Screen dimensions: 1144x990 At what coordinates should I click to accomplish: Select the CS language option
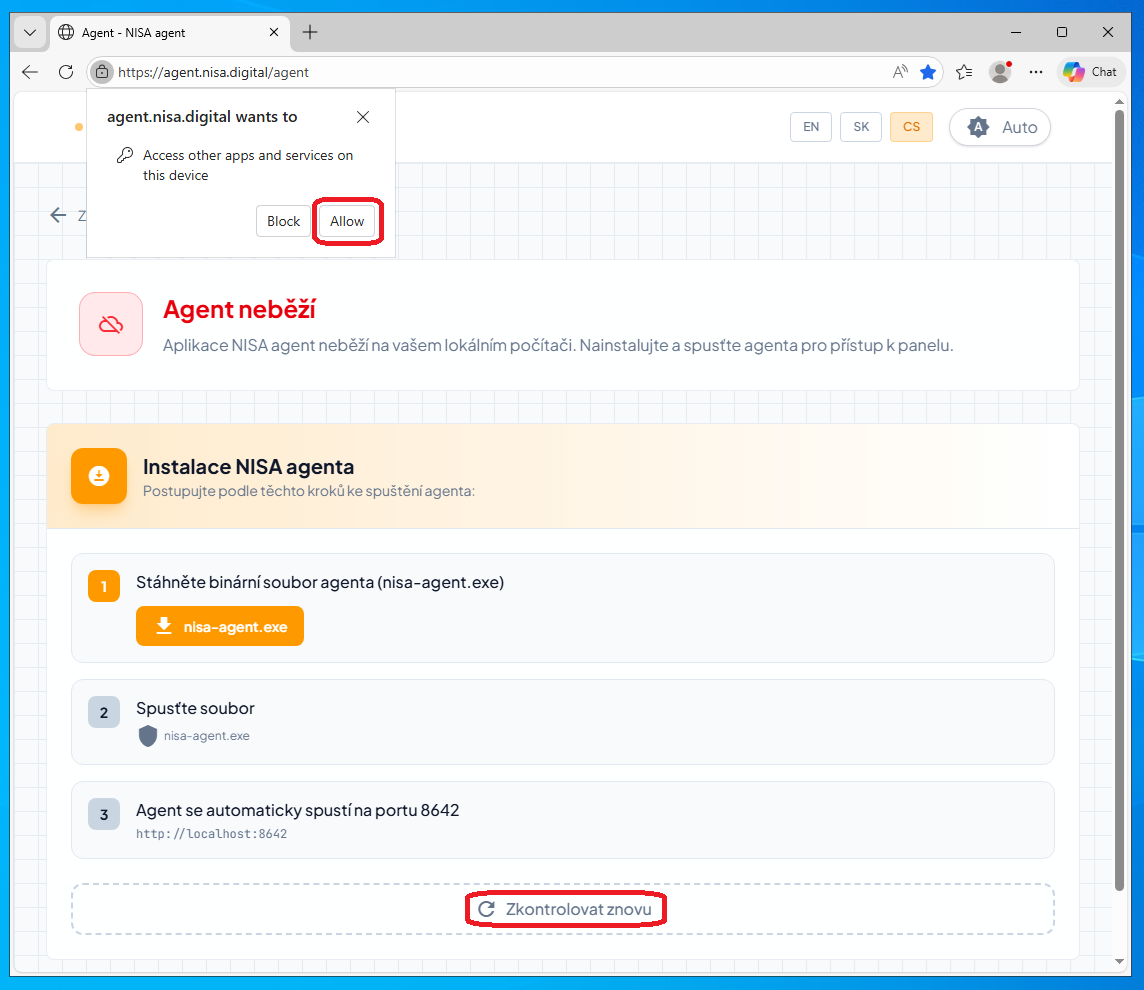pos(911,127)
